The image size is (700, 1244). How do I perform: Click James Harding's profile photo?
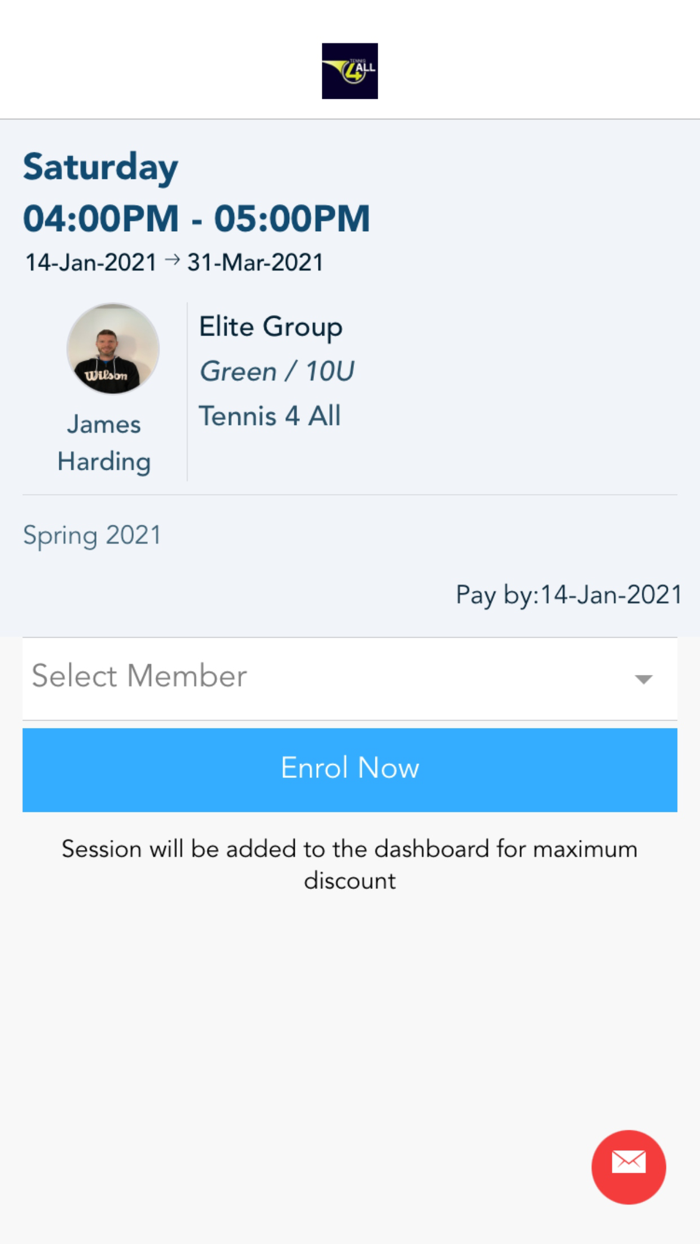[x=113, y=348]
